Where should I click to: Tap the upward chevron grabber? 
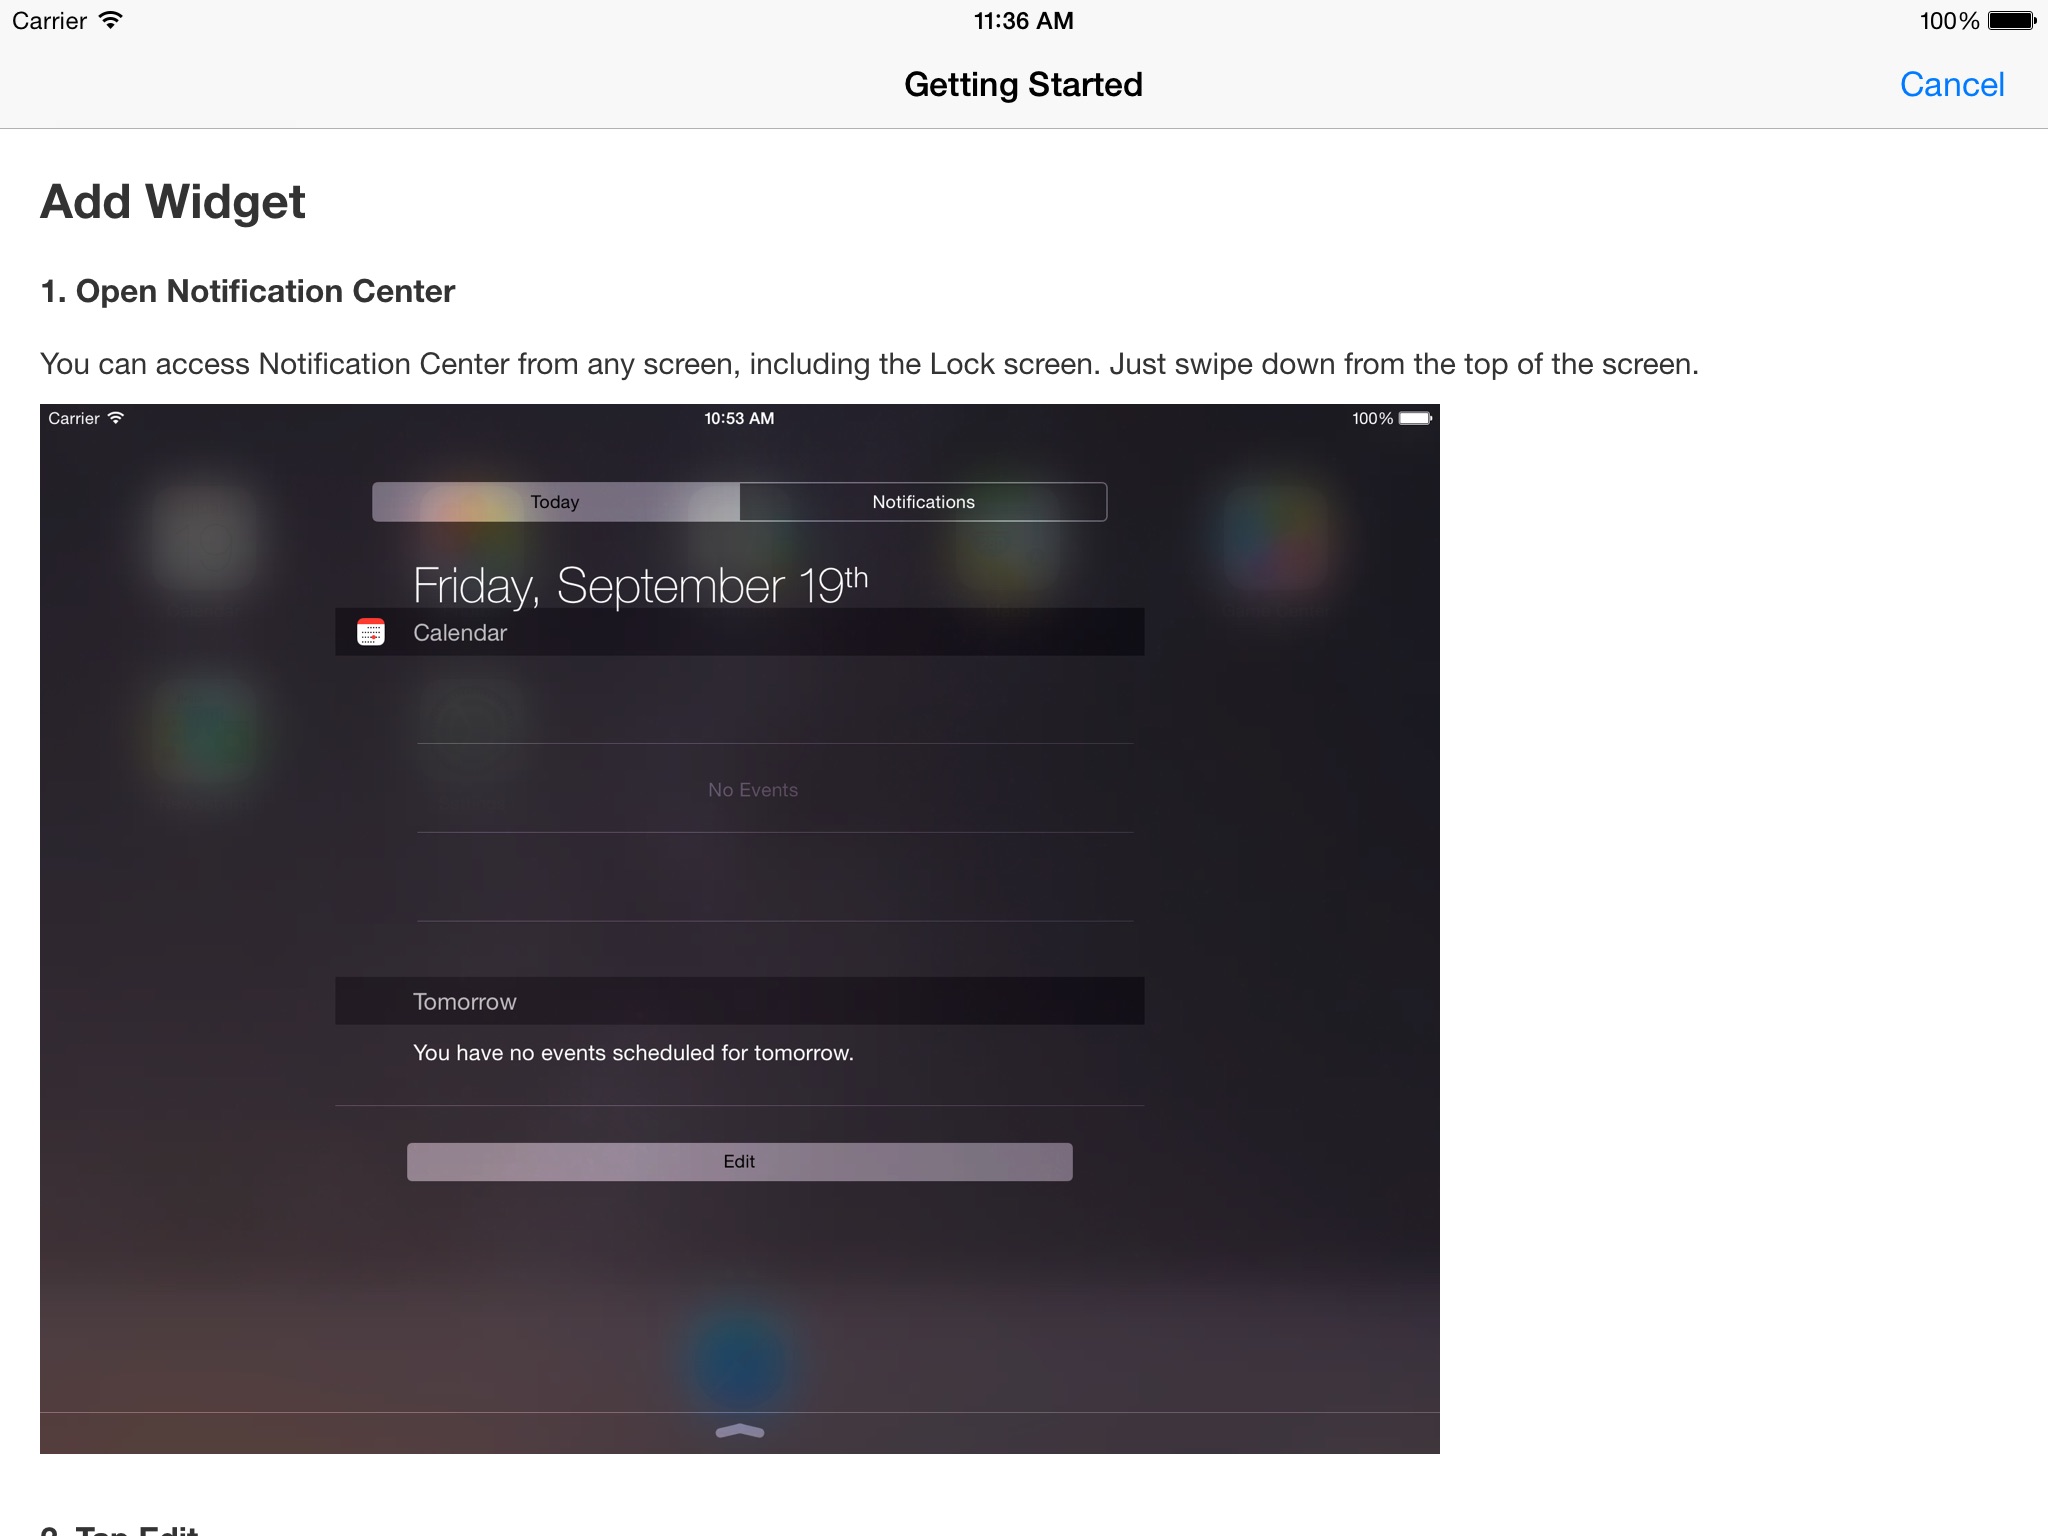pos(740,1432)
